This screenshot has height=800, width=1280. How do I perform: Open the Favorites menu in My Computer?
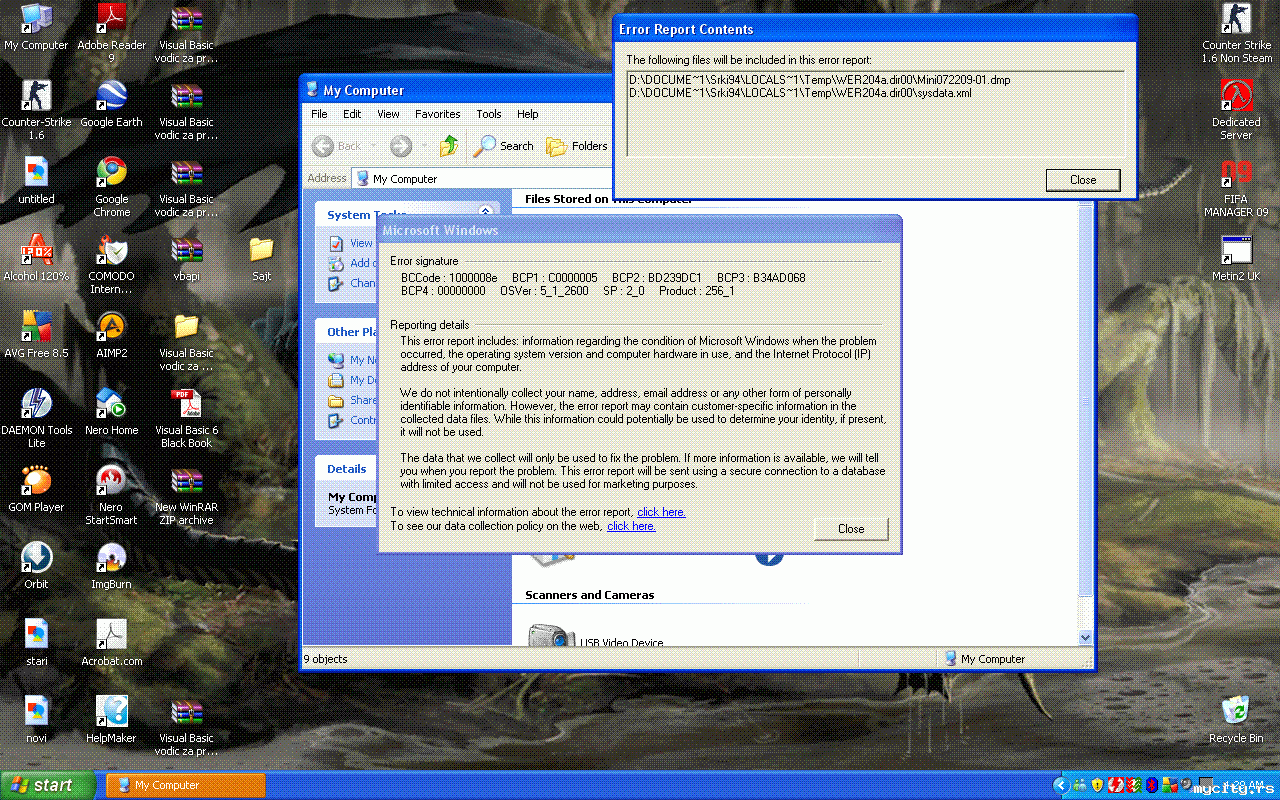click(438, 114)
